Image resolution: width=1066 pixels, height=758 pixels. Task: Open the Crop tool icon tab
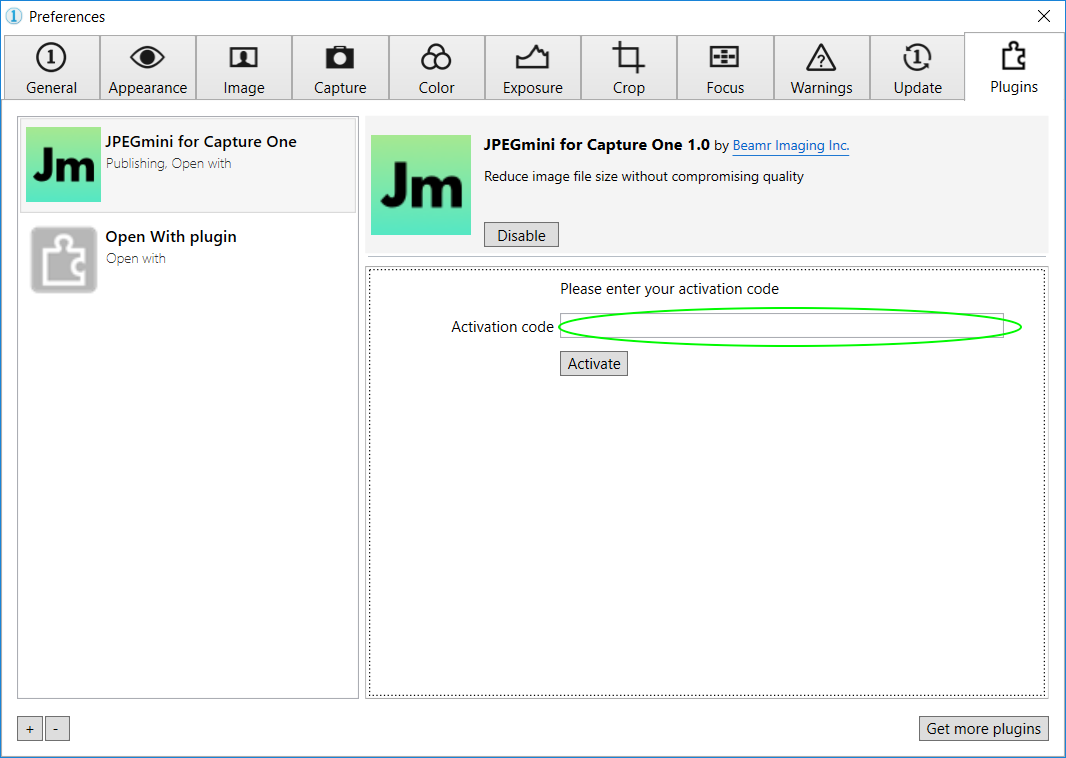point(629,68)
